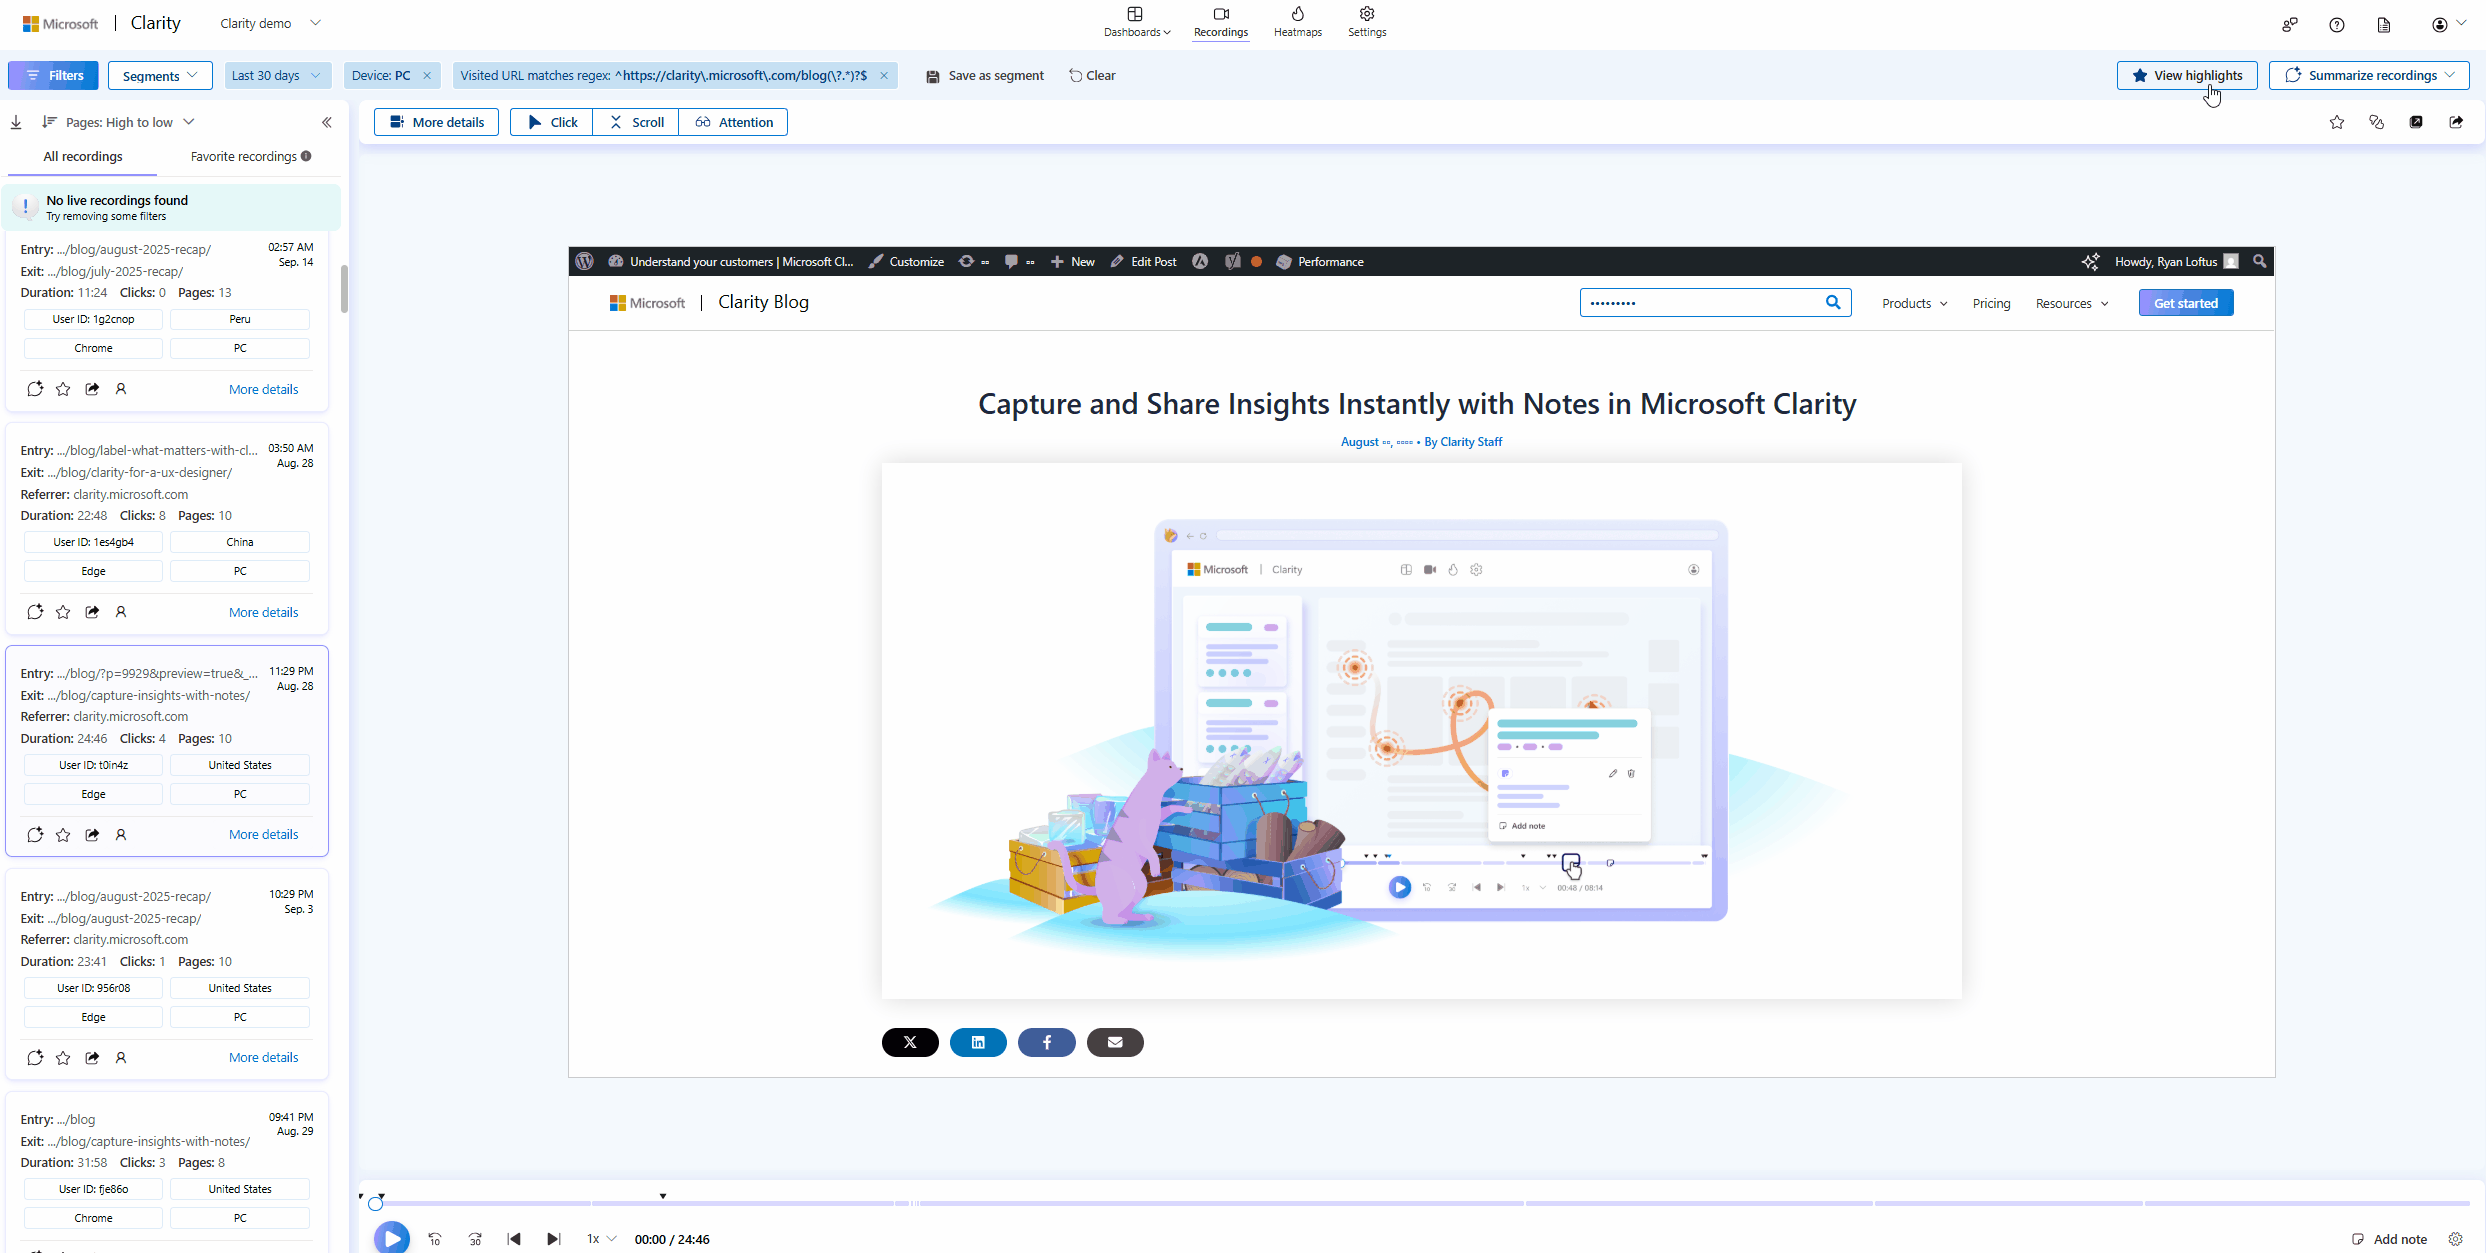Remove the Device: PC filter
The height and width of the screenshot is (1253, 2486).
[427, 75]
